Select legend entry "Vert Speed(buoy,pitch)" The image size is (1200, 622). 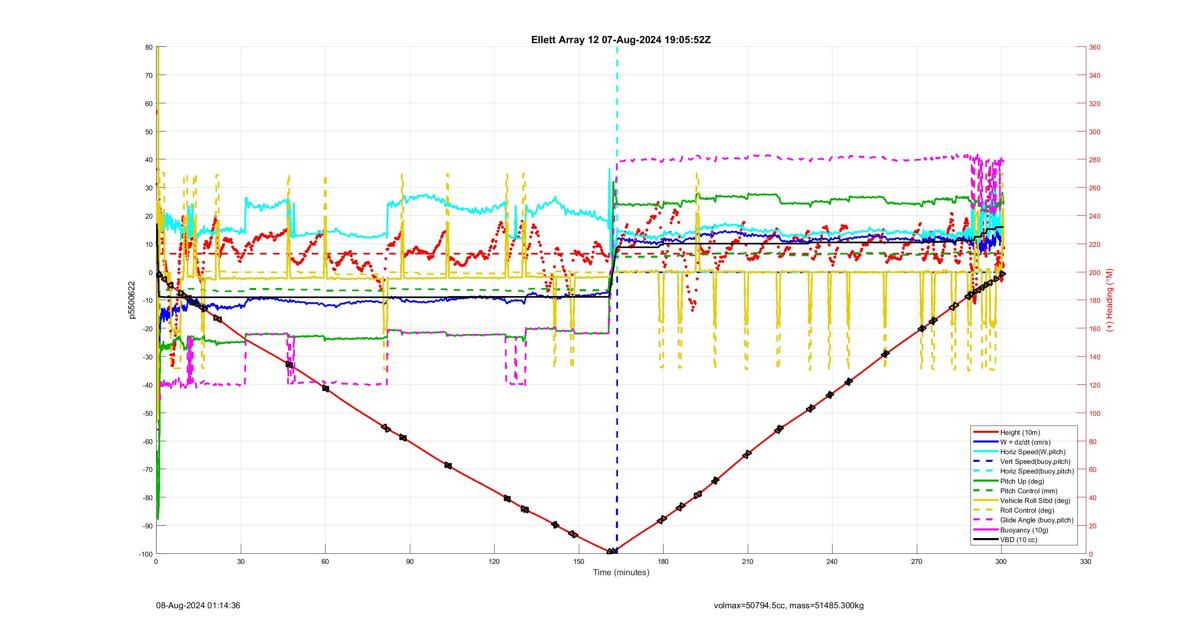click(1035, 461)
